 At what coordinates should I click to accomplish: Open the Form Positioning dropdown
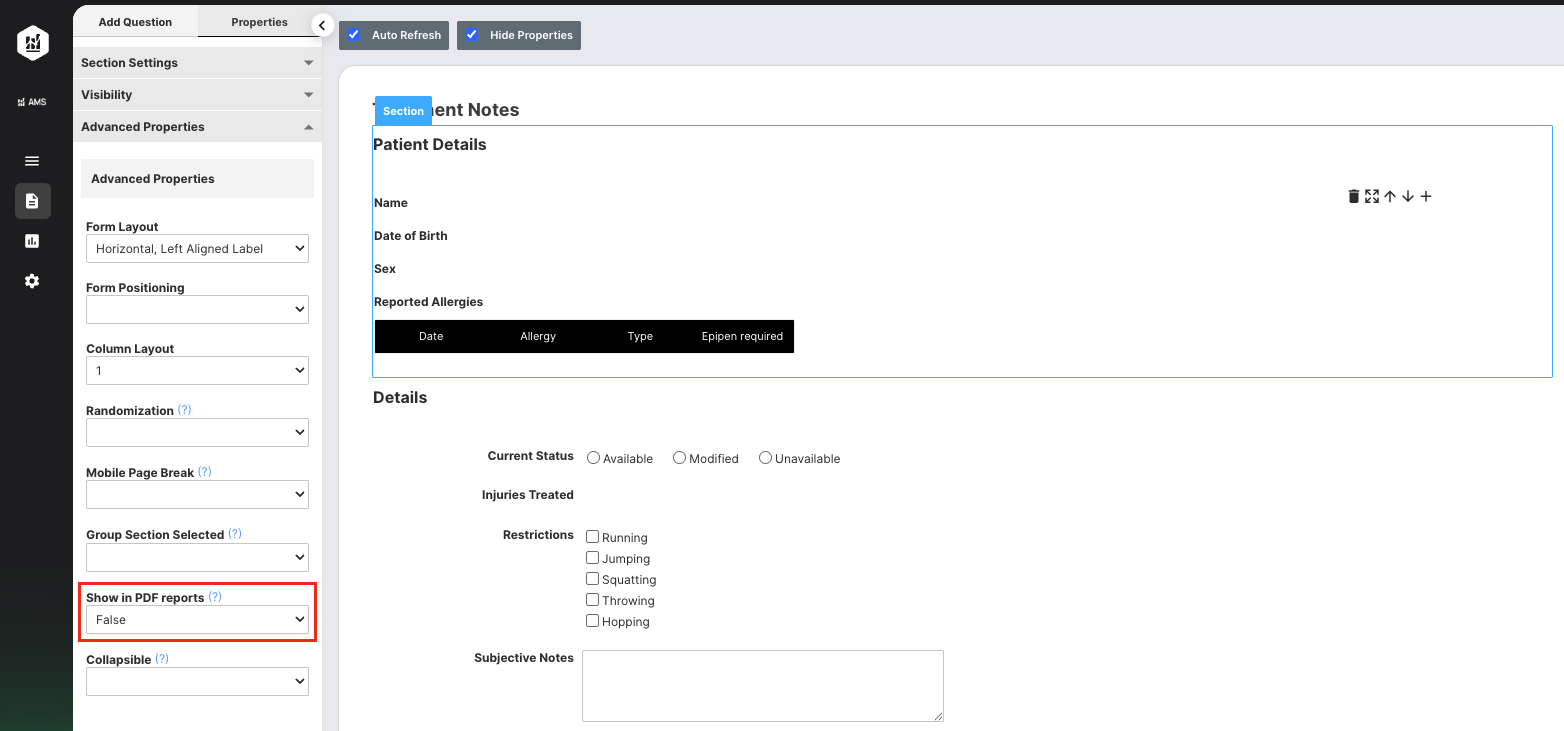coord(197,310)
